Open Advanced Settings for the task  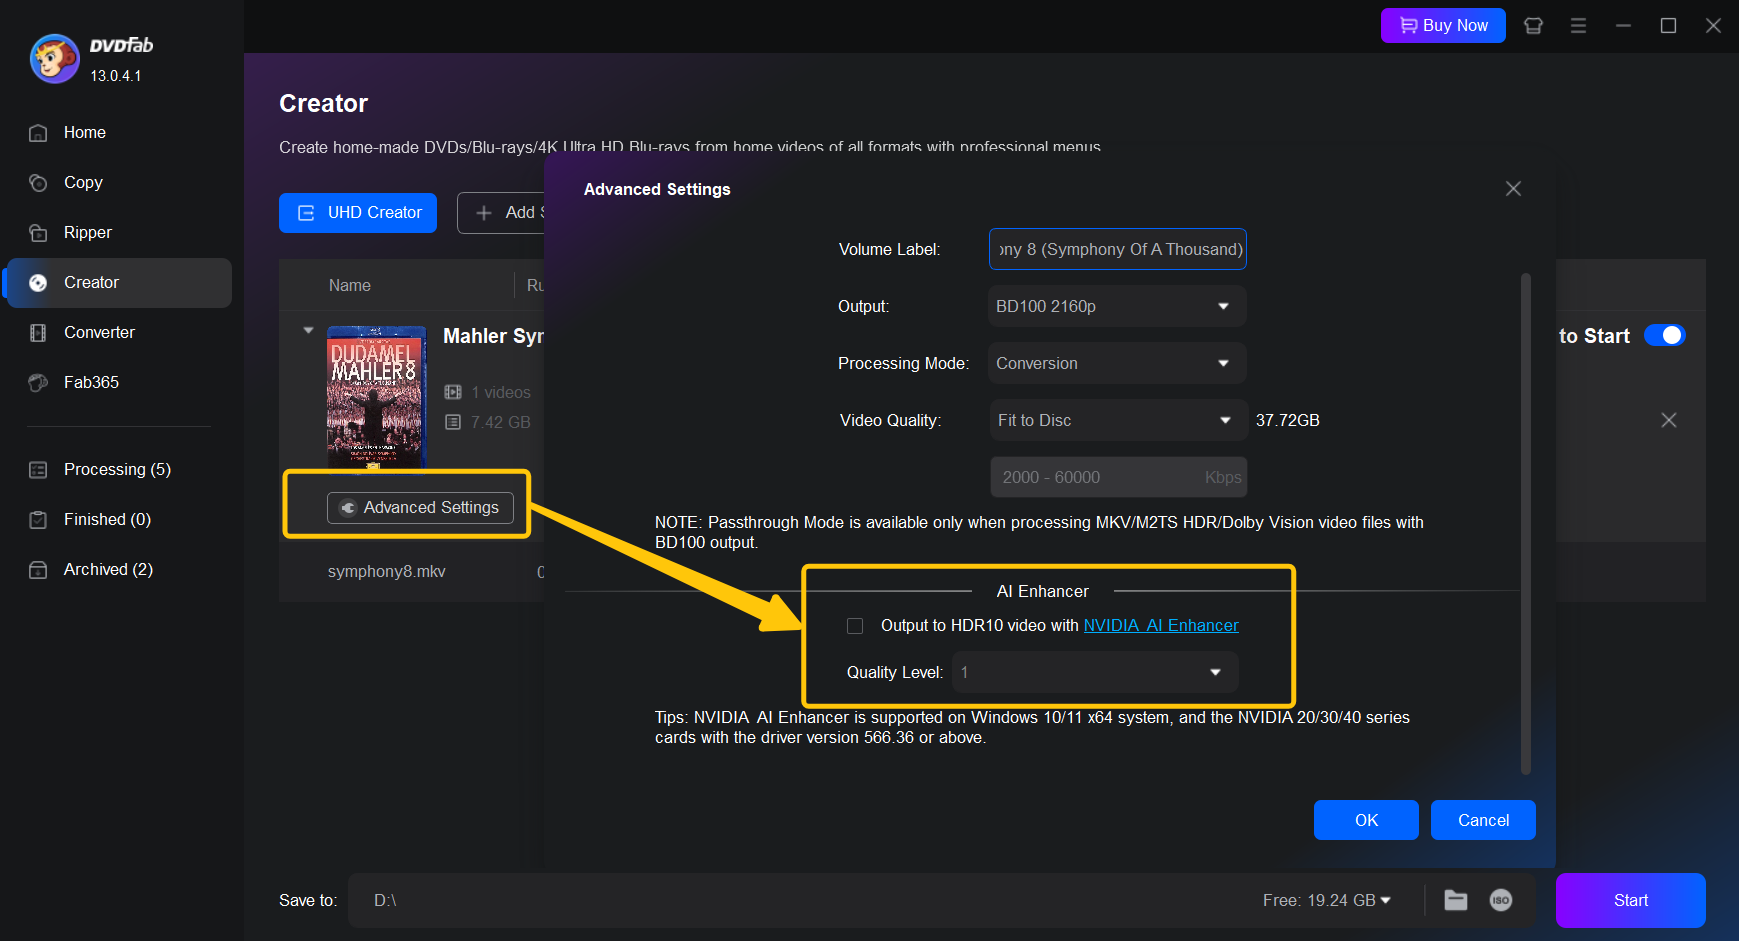[420, 508]
